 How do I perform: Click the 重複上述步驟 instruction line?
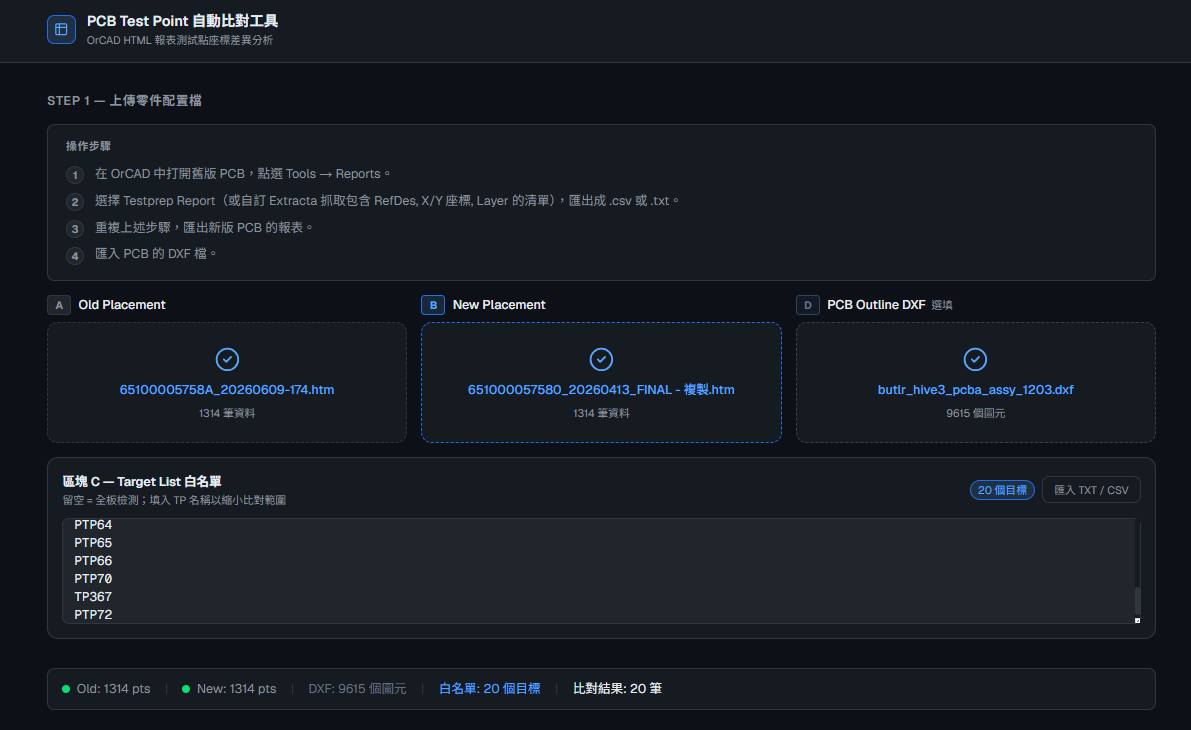click(x=204, y=227)
